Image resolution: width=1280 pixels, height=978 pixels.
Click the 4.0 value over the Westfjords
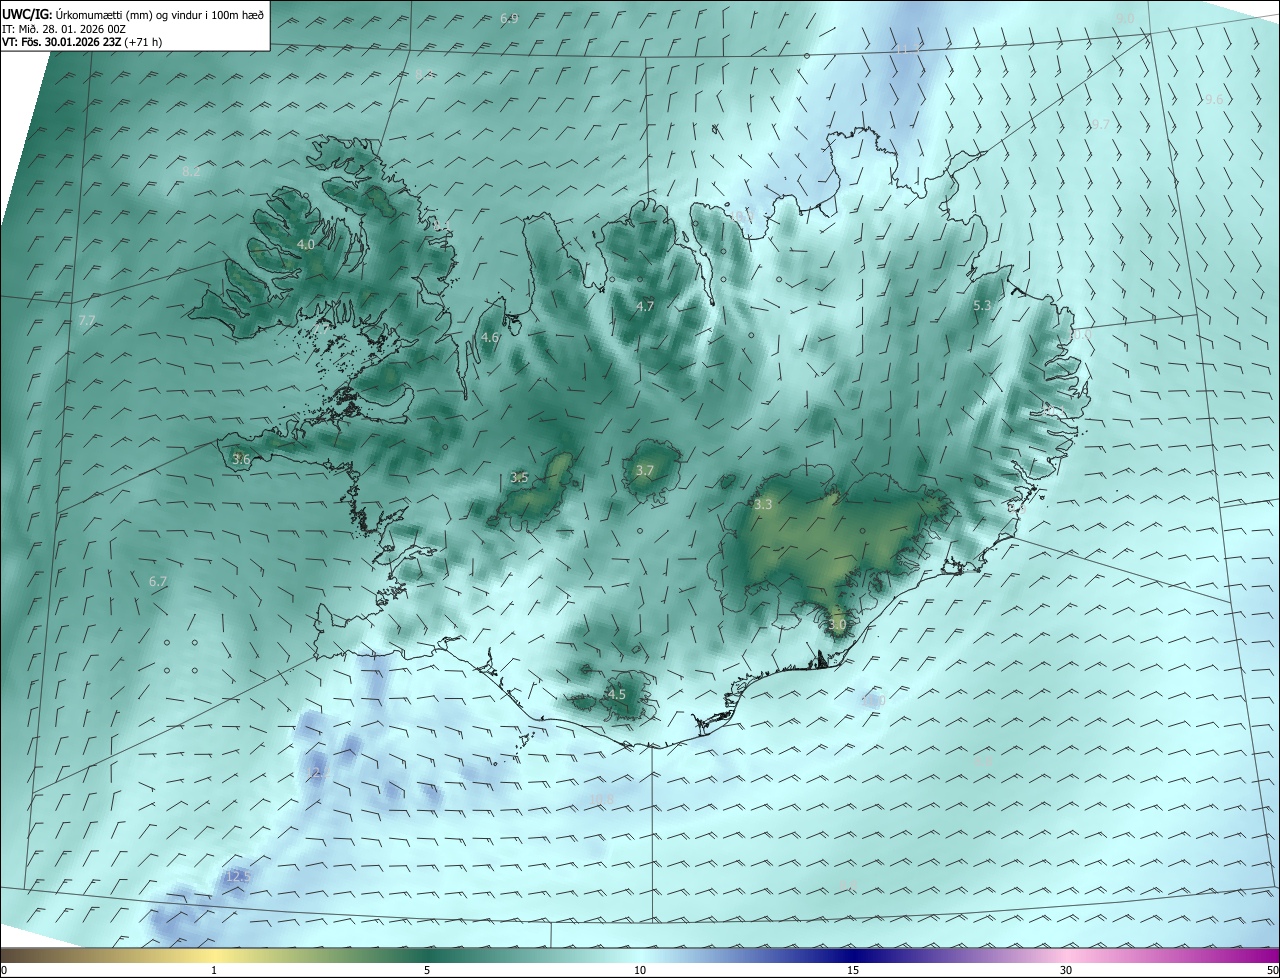[306, 244]
